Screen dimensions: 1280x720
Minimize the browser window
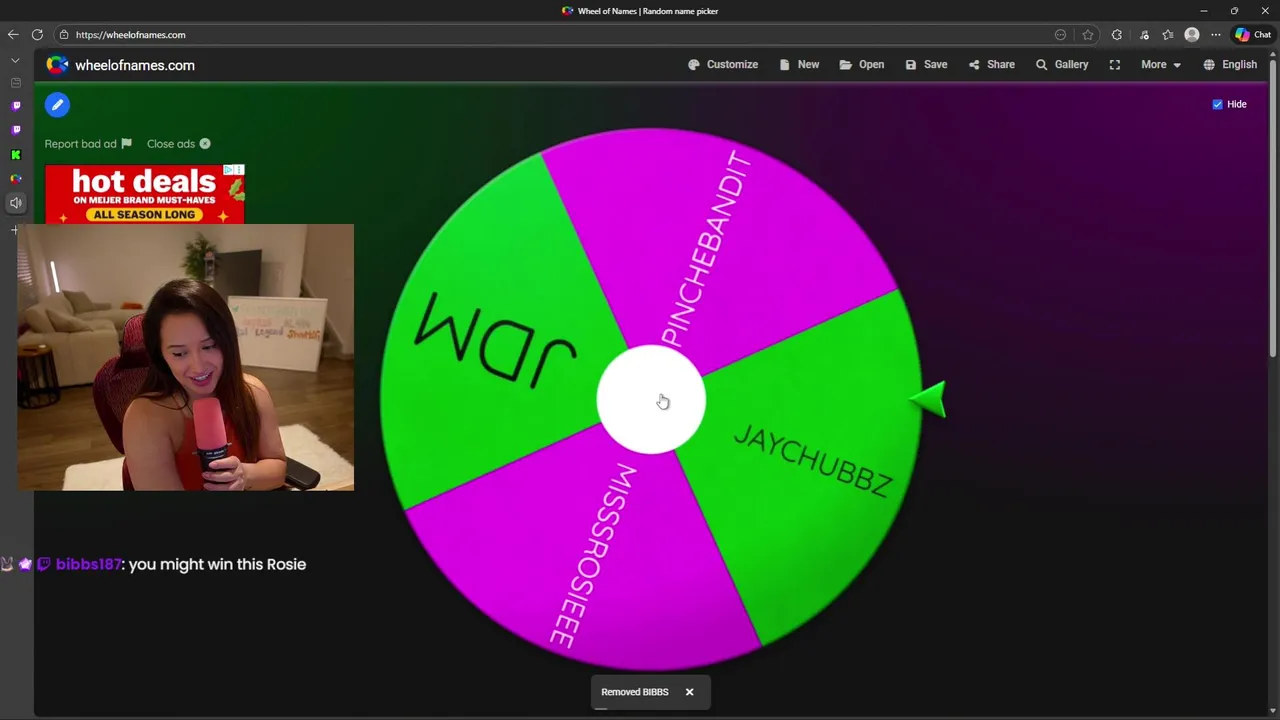[x=1204, y=11]
